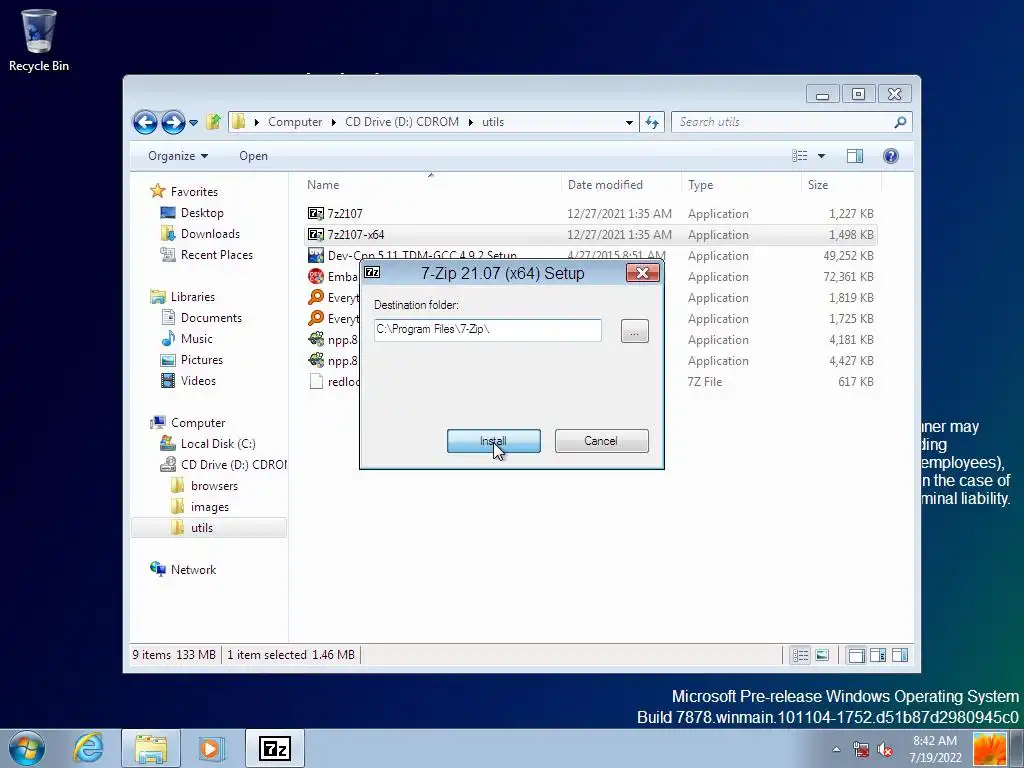
Task: Change the view icon in the toolbar
Action: click(800, 156)
